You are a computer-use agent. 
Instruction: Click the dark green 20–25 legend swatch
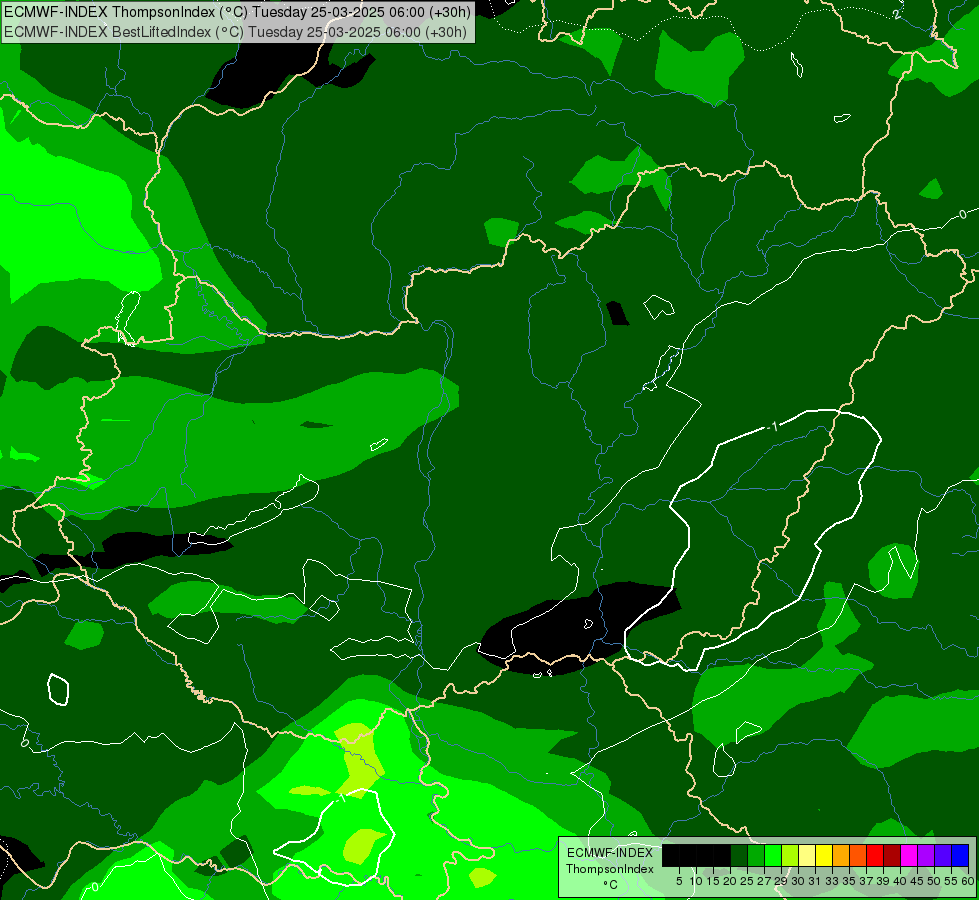739,856
